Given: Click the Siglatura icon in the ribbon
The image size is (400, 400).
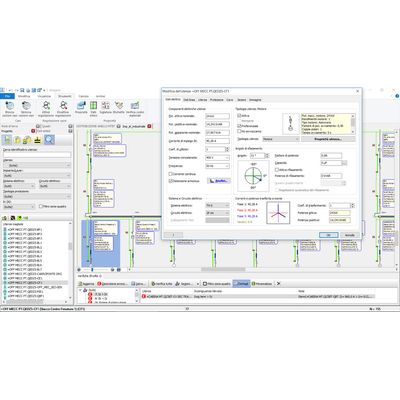Looking at the screenshot, I should 105,107.
